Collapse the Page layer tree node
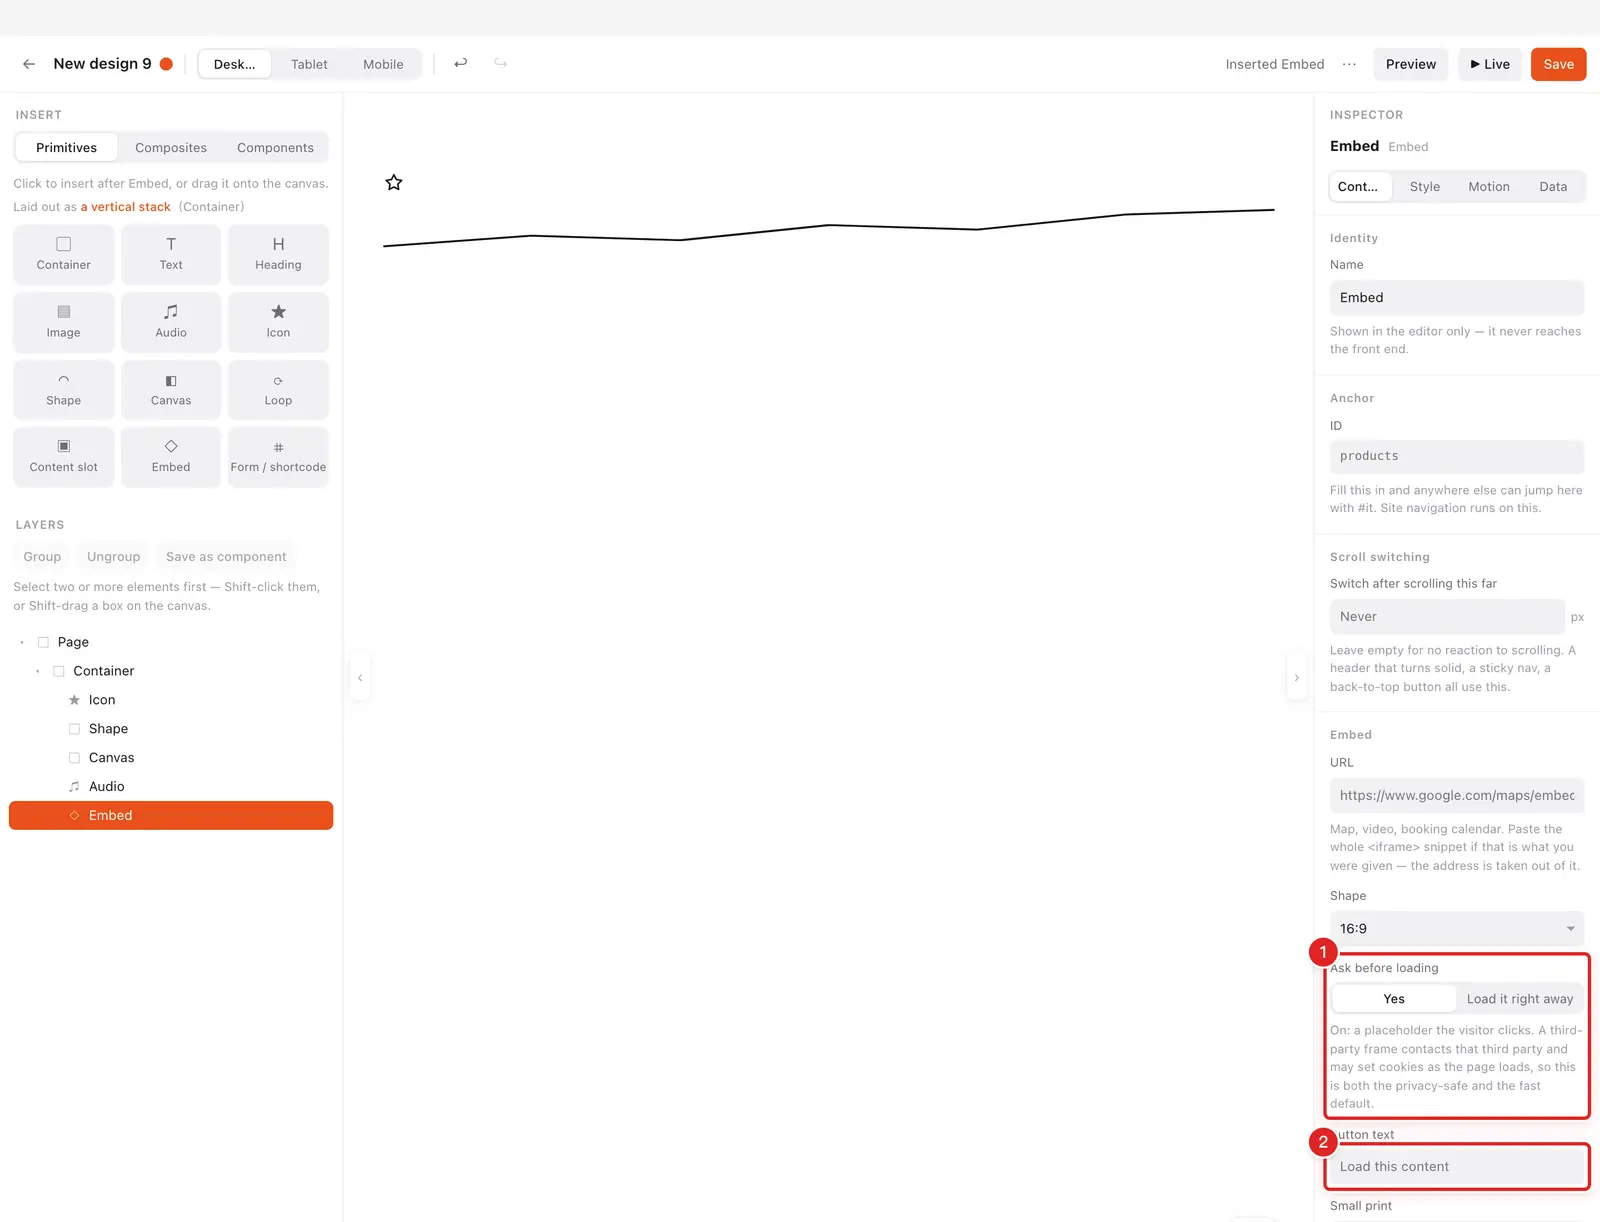 [22, 642]
